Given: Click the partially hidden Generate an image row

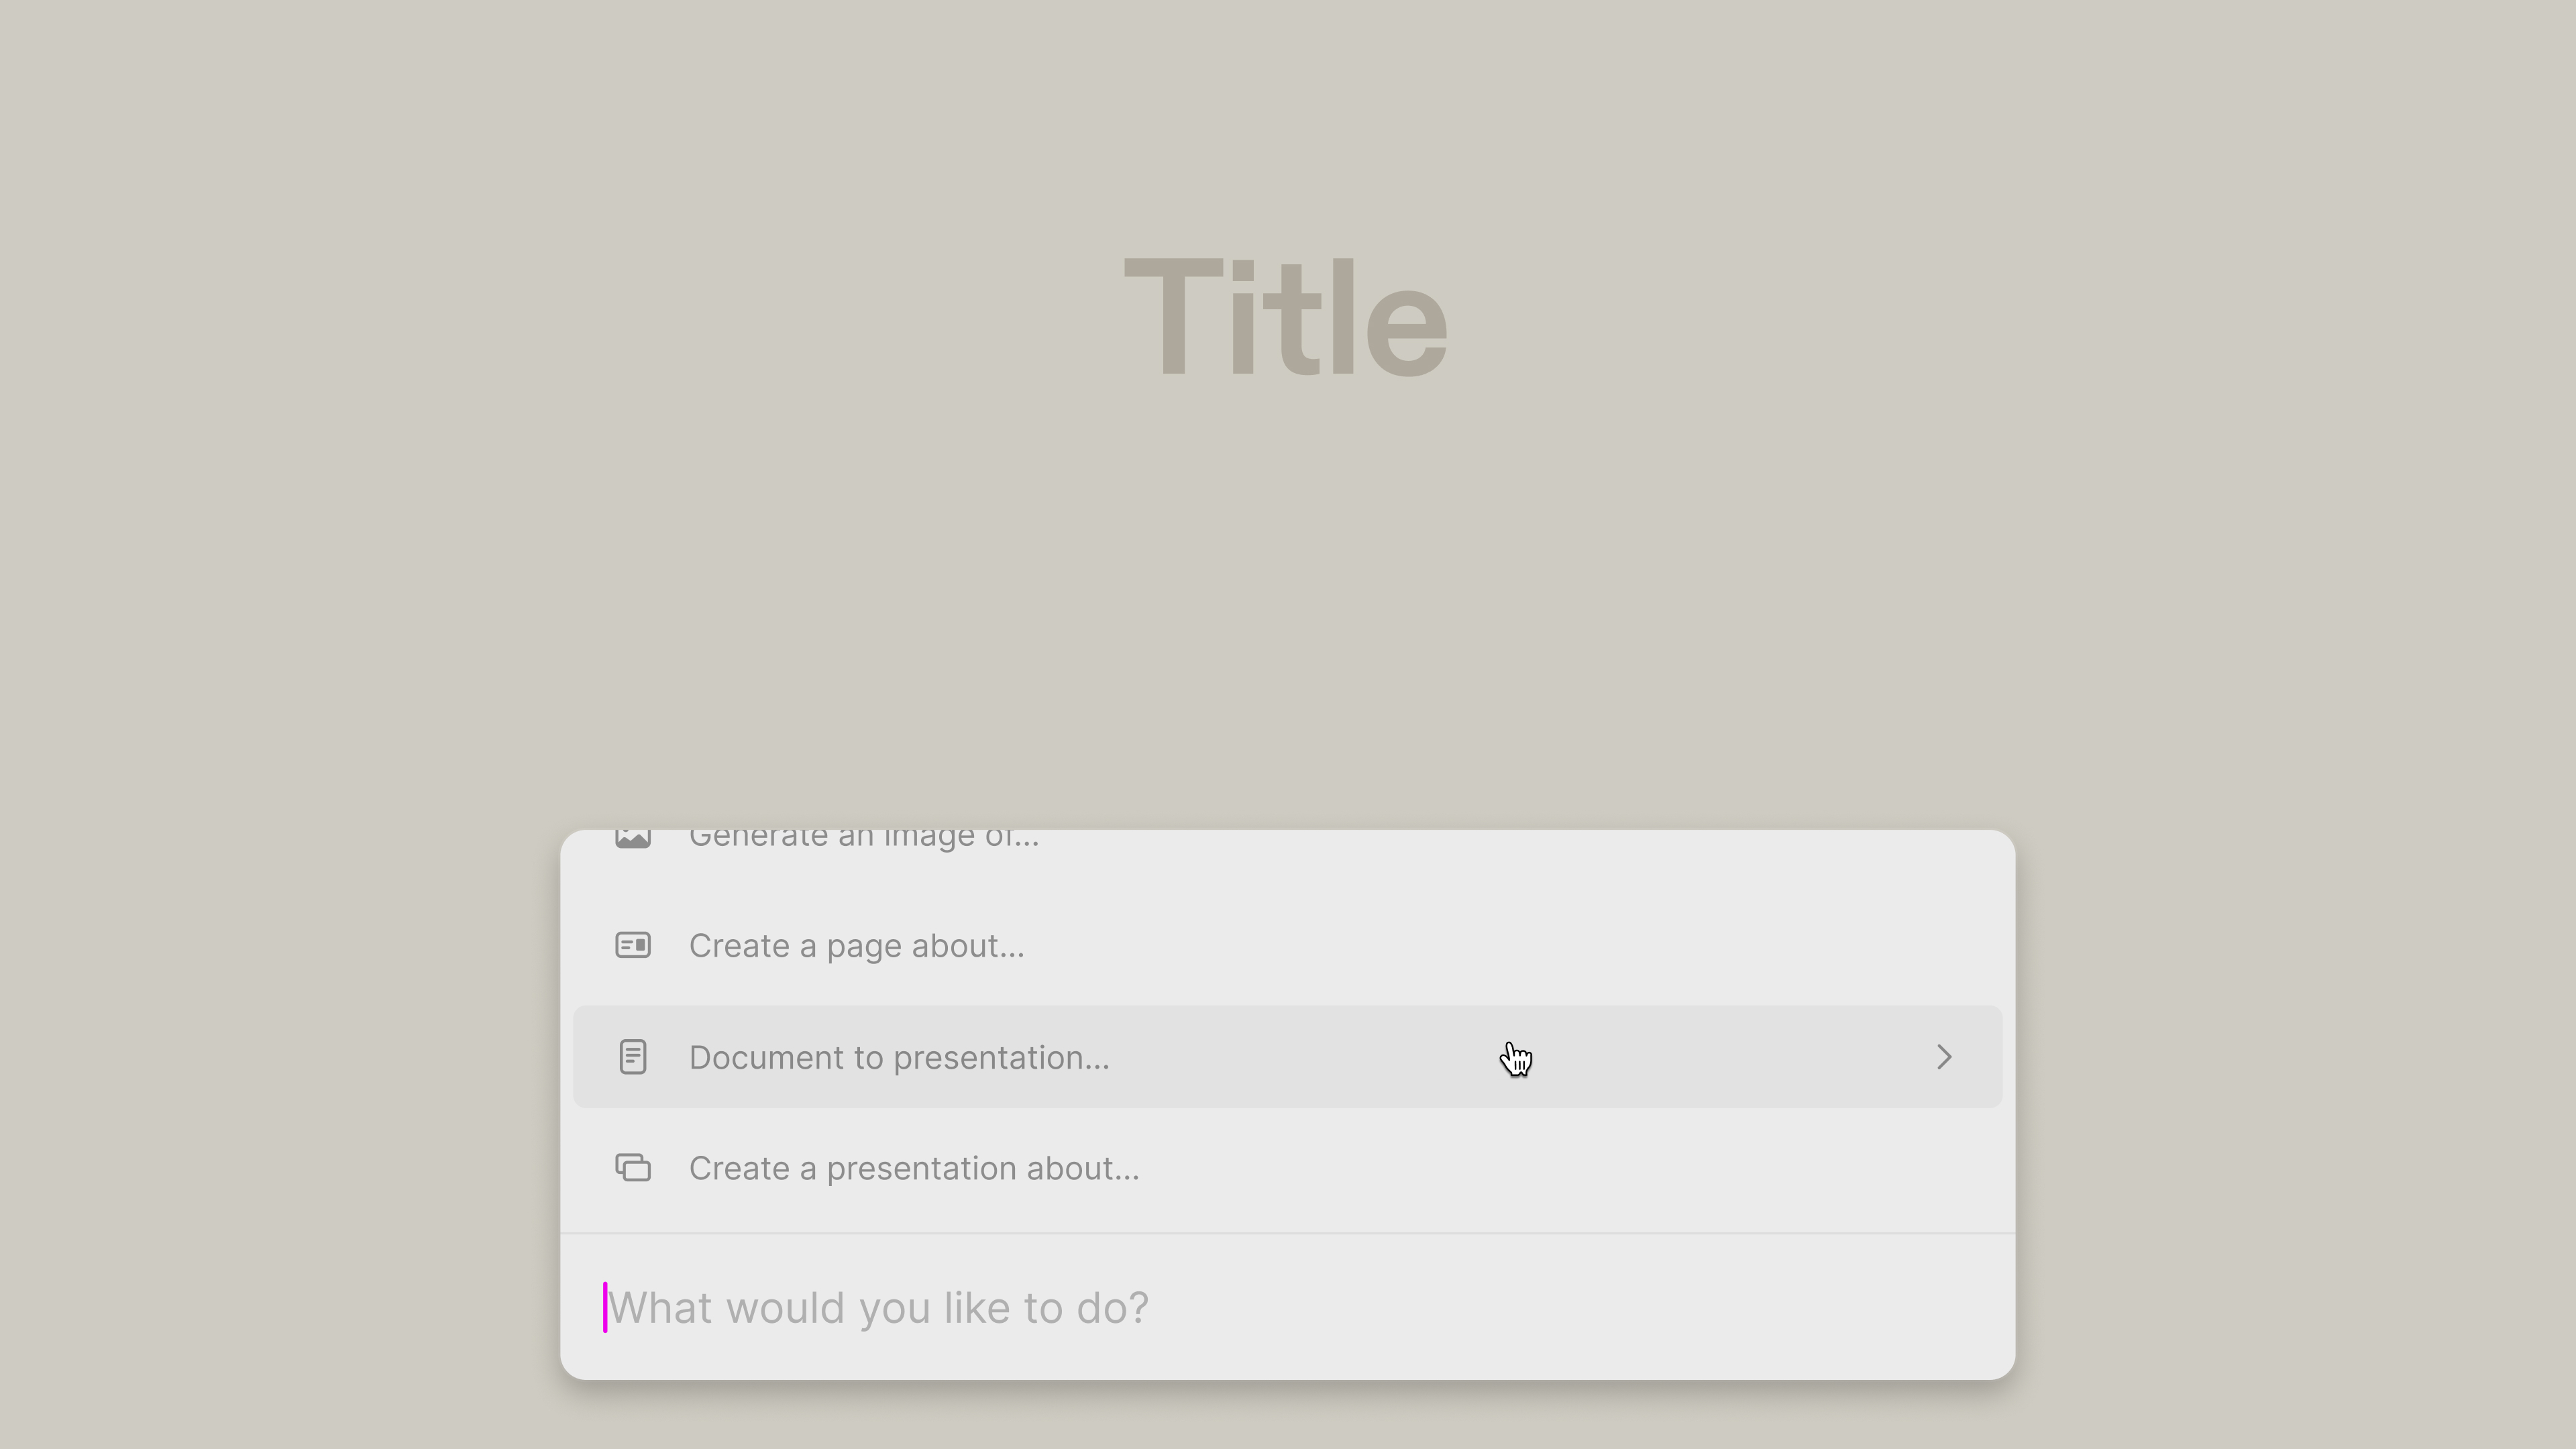Looking at the screenshot, I should click(1287, 839).
